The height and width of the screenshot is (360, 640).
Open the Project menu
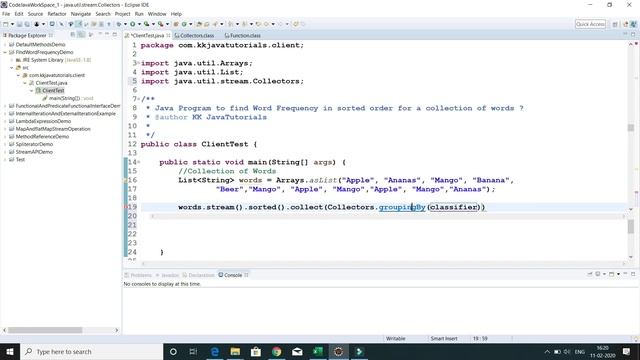[x=122, y=14]
